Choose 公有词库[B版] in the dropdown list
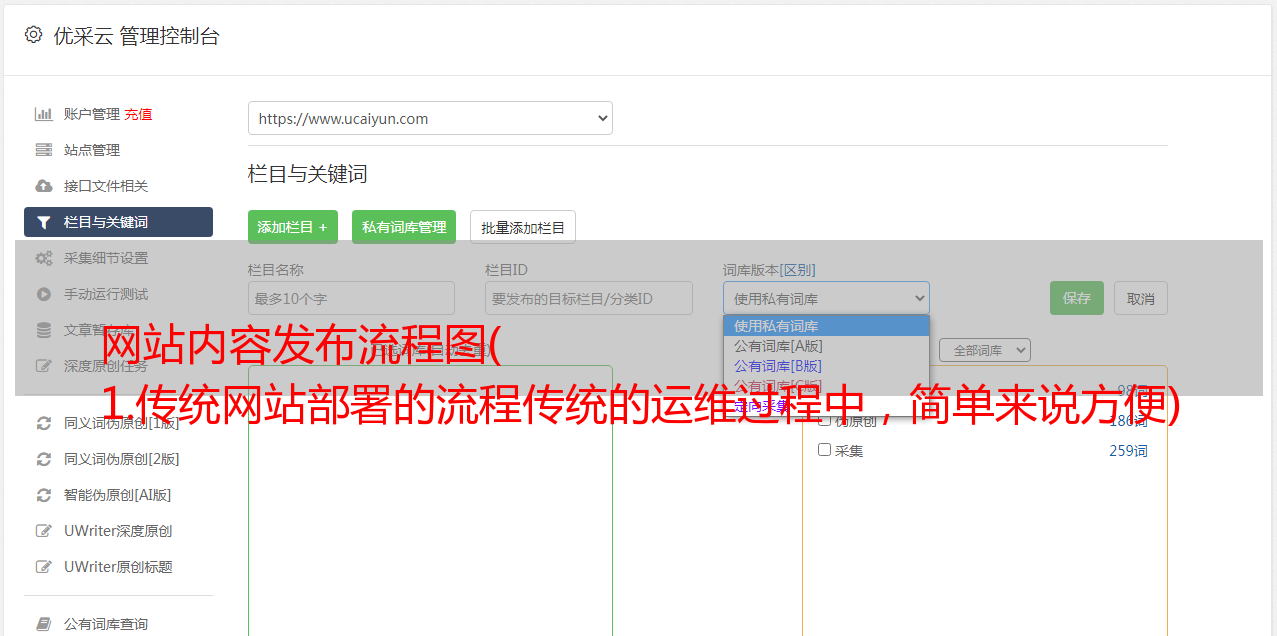 tap(826, 366)
